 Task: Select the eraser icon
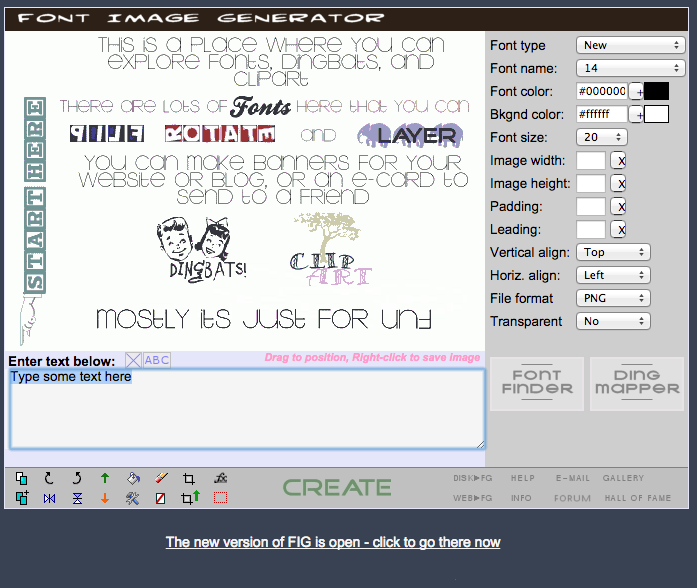(161, 478)
